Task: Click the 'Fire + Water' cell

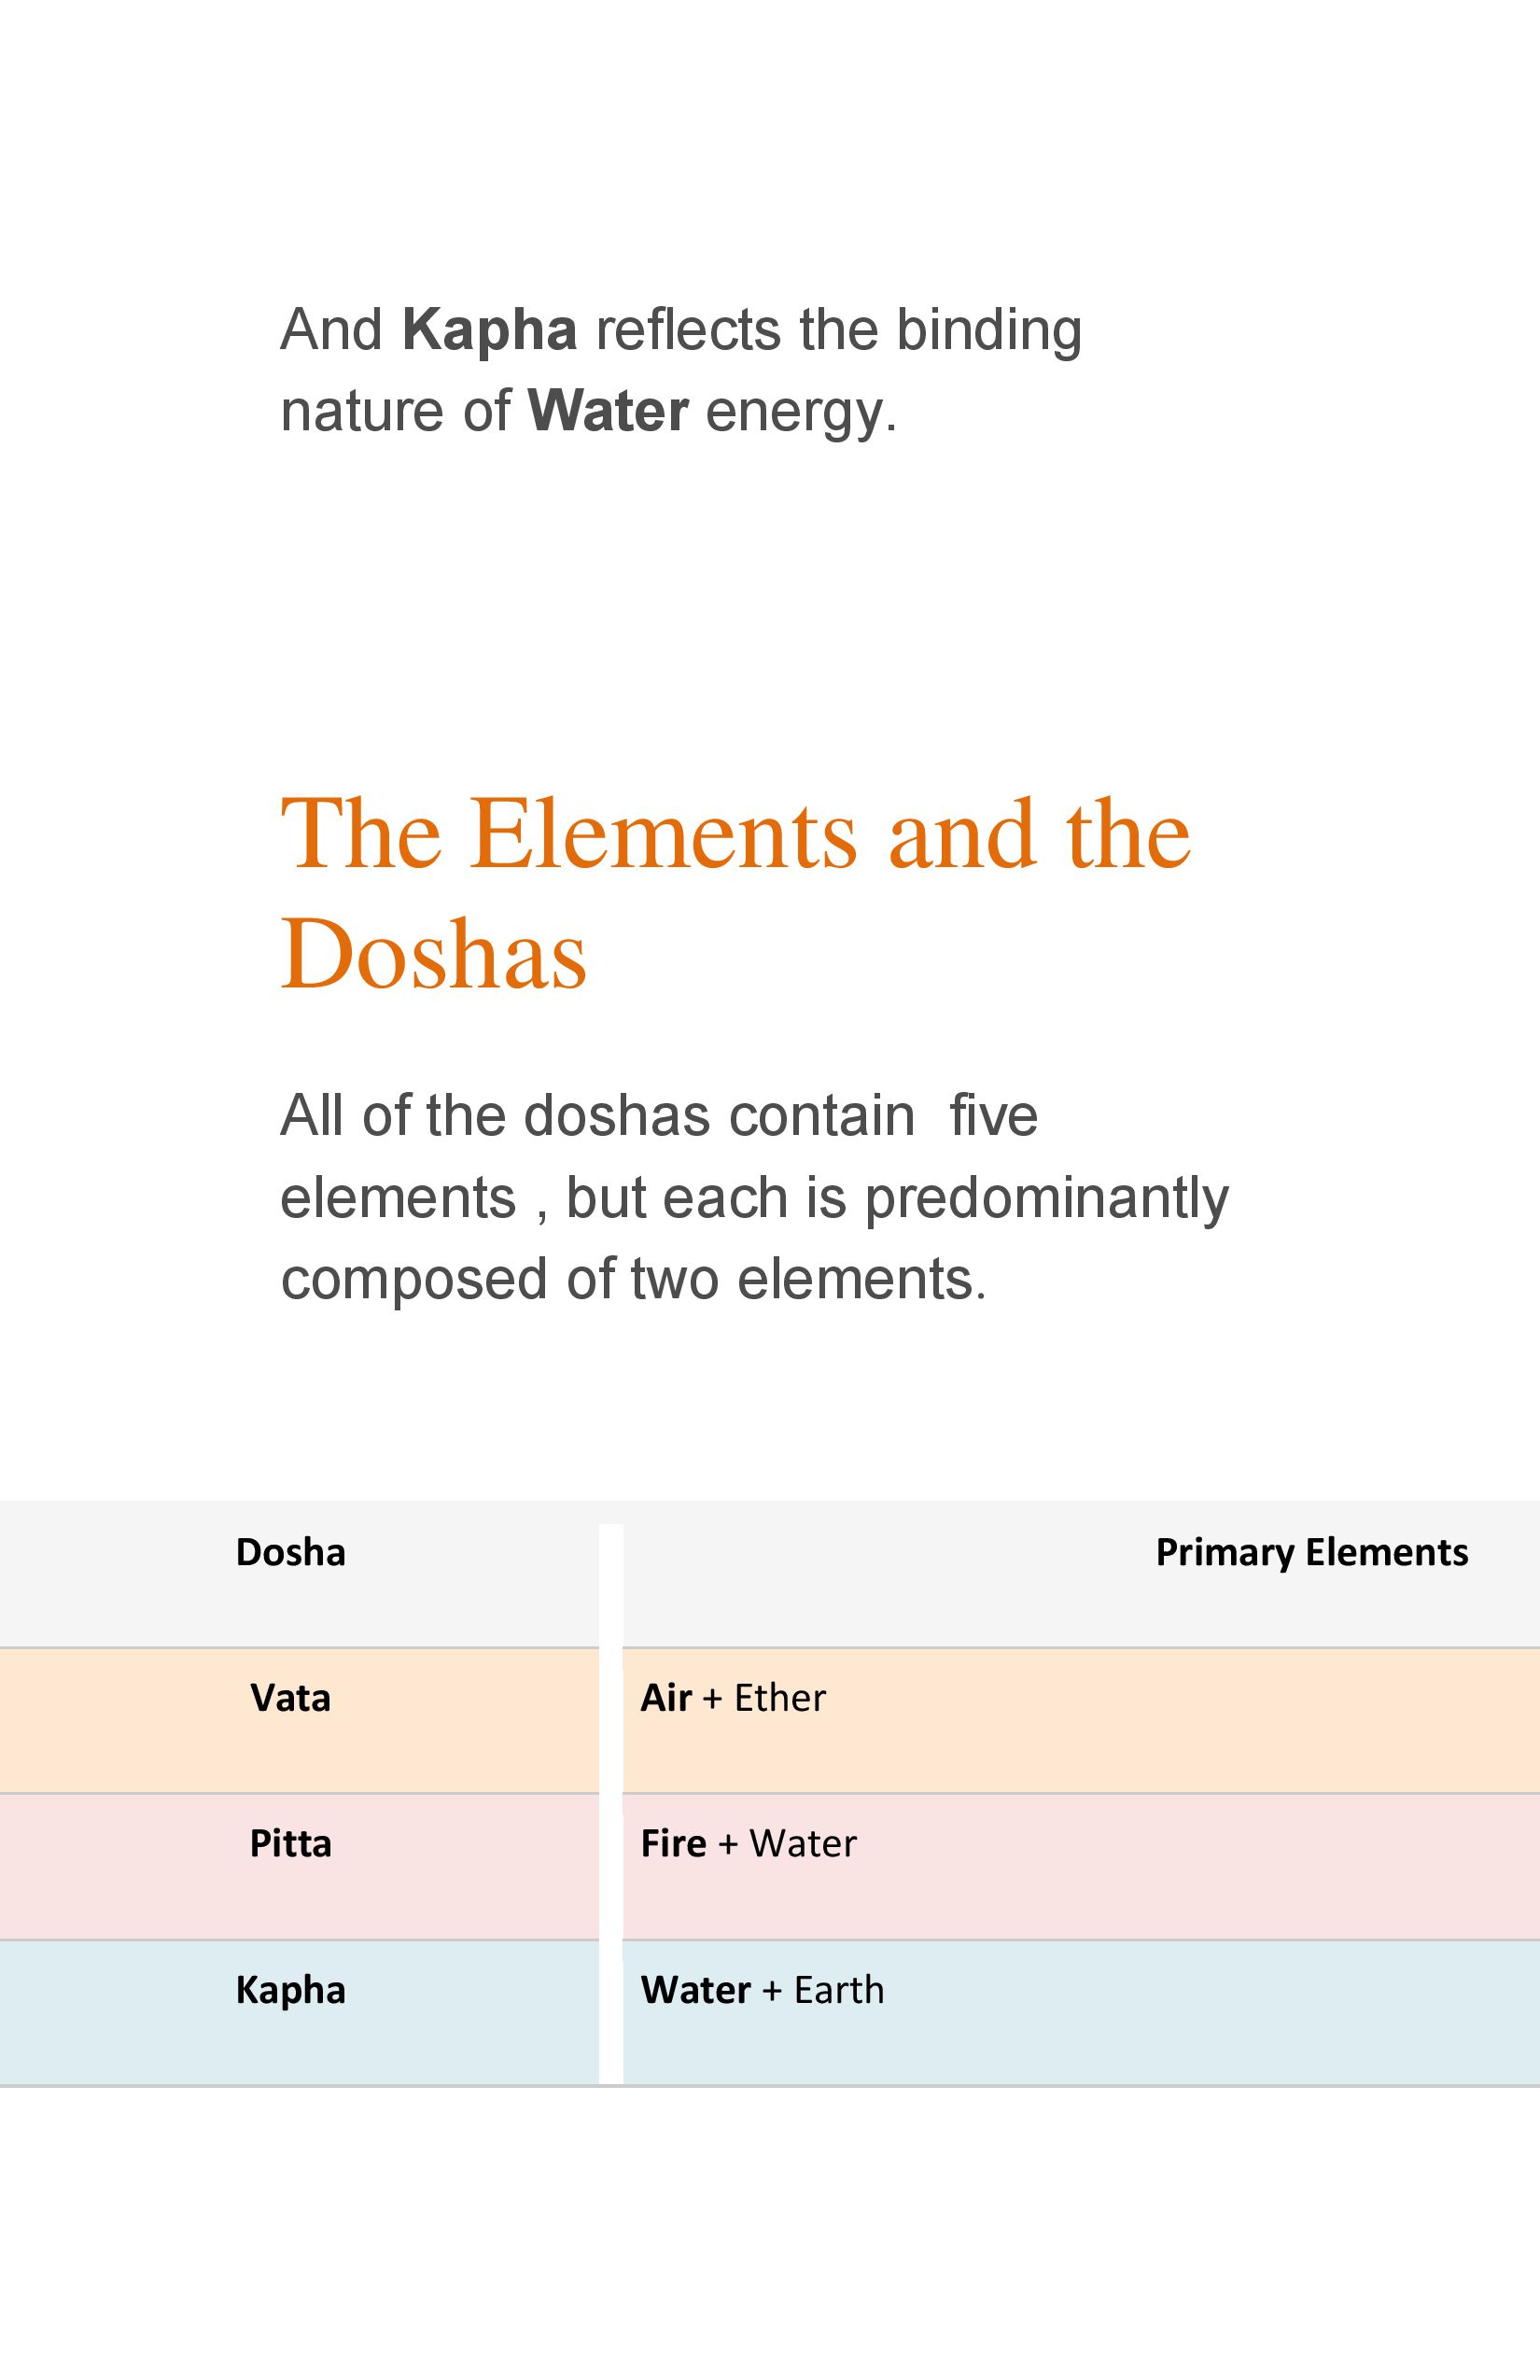Action: 1081,1867
